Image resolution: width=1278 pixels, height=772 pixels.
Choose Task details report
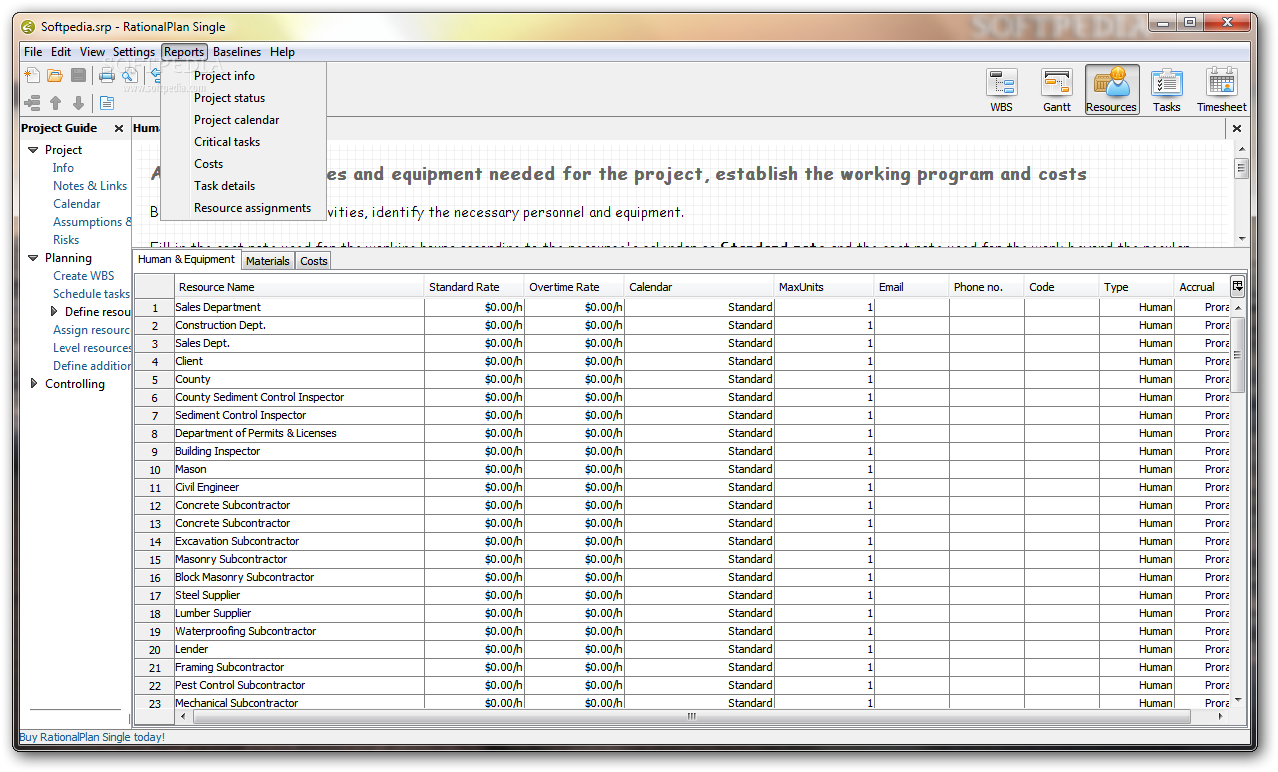(243, 186)
